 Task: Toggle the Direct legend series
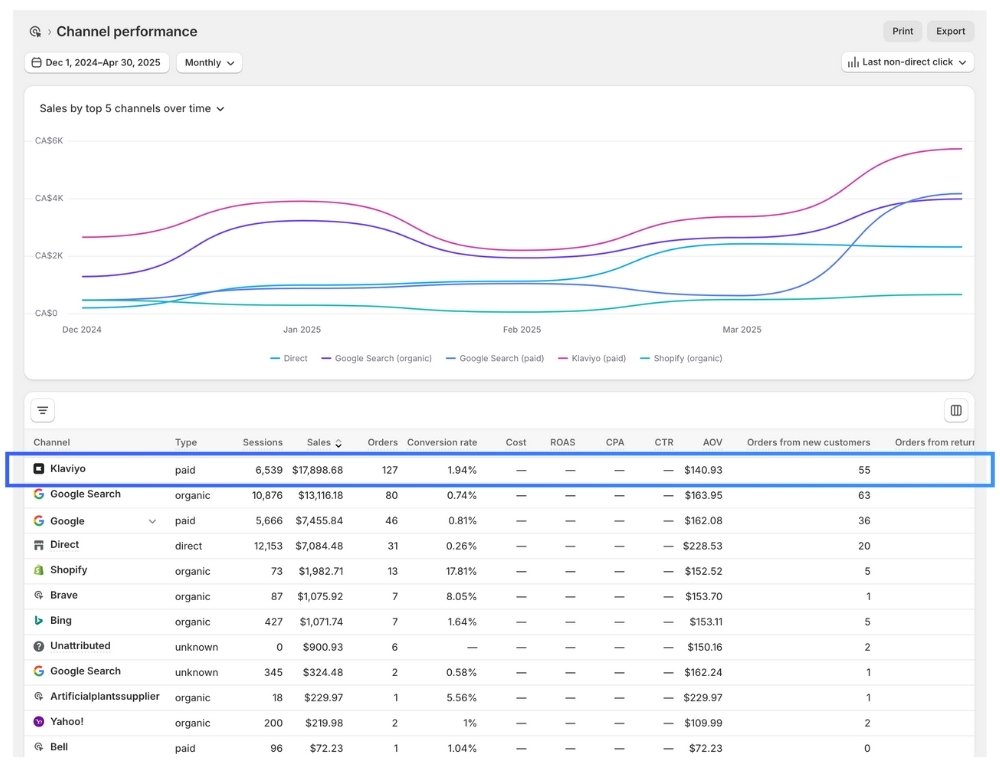coord(289,359)
